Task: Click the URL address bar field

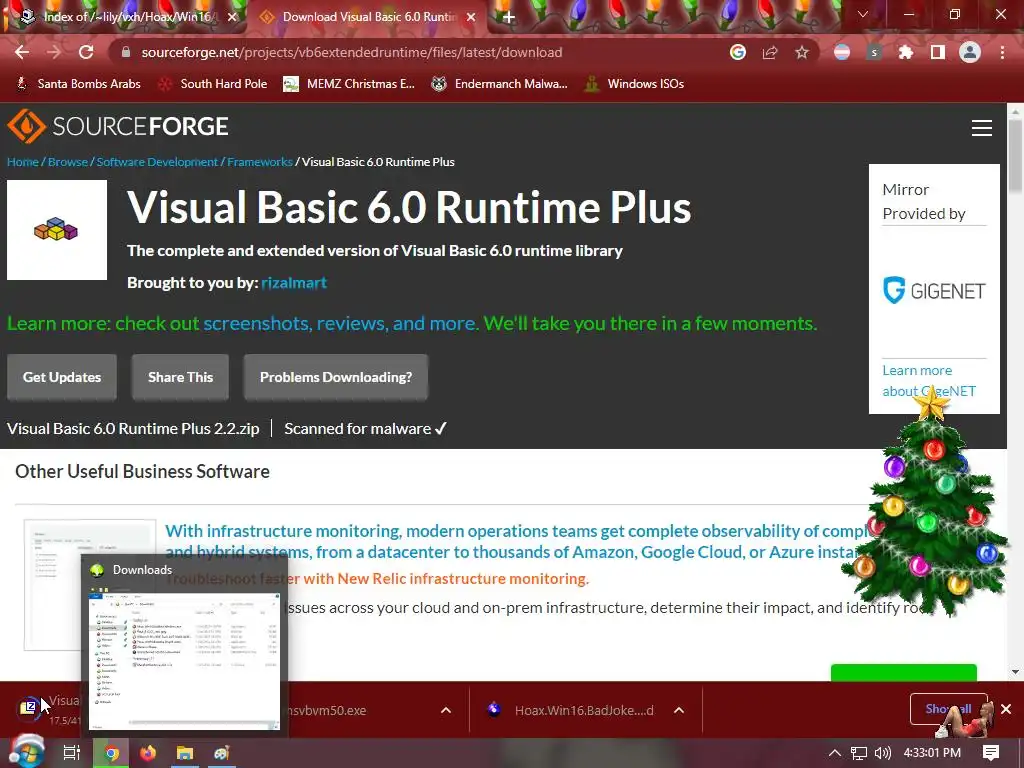Action: point(418,52)
